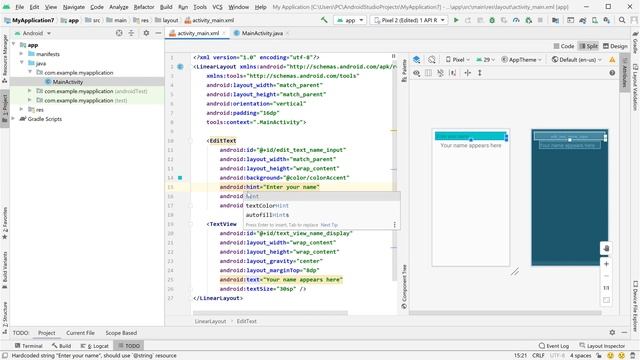640x360 pixels.
Task: Open the app run configuration dropdown
Action: pyautogui.click(x=350, y=20)
